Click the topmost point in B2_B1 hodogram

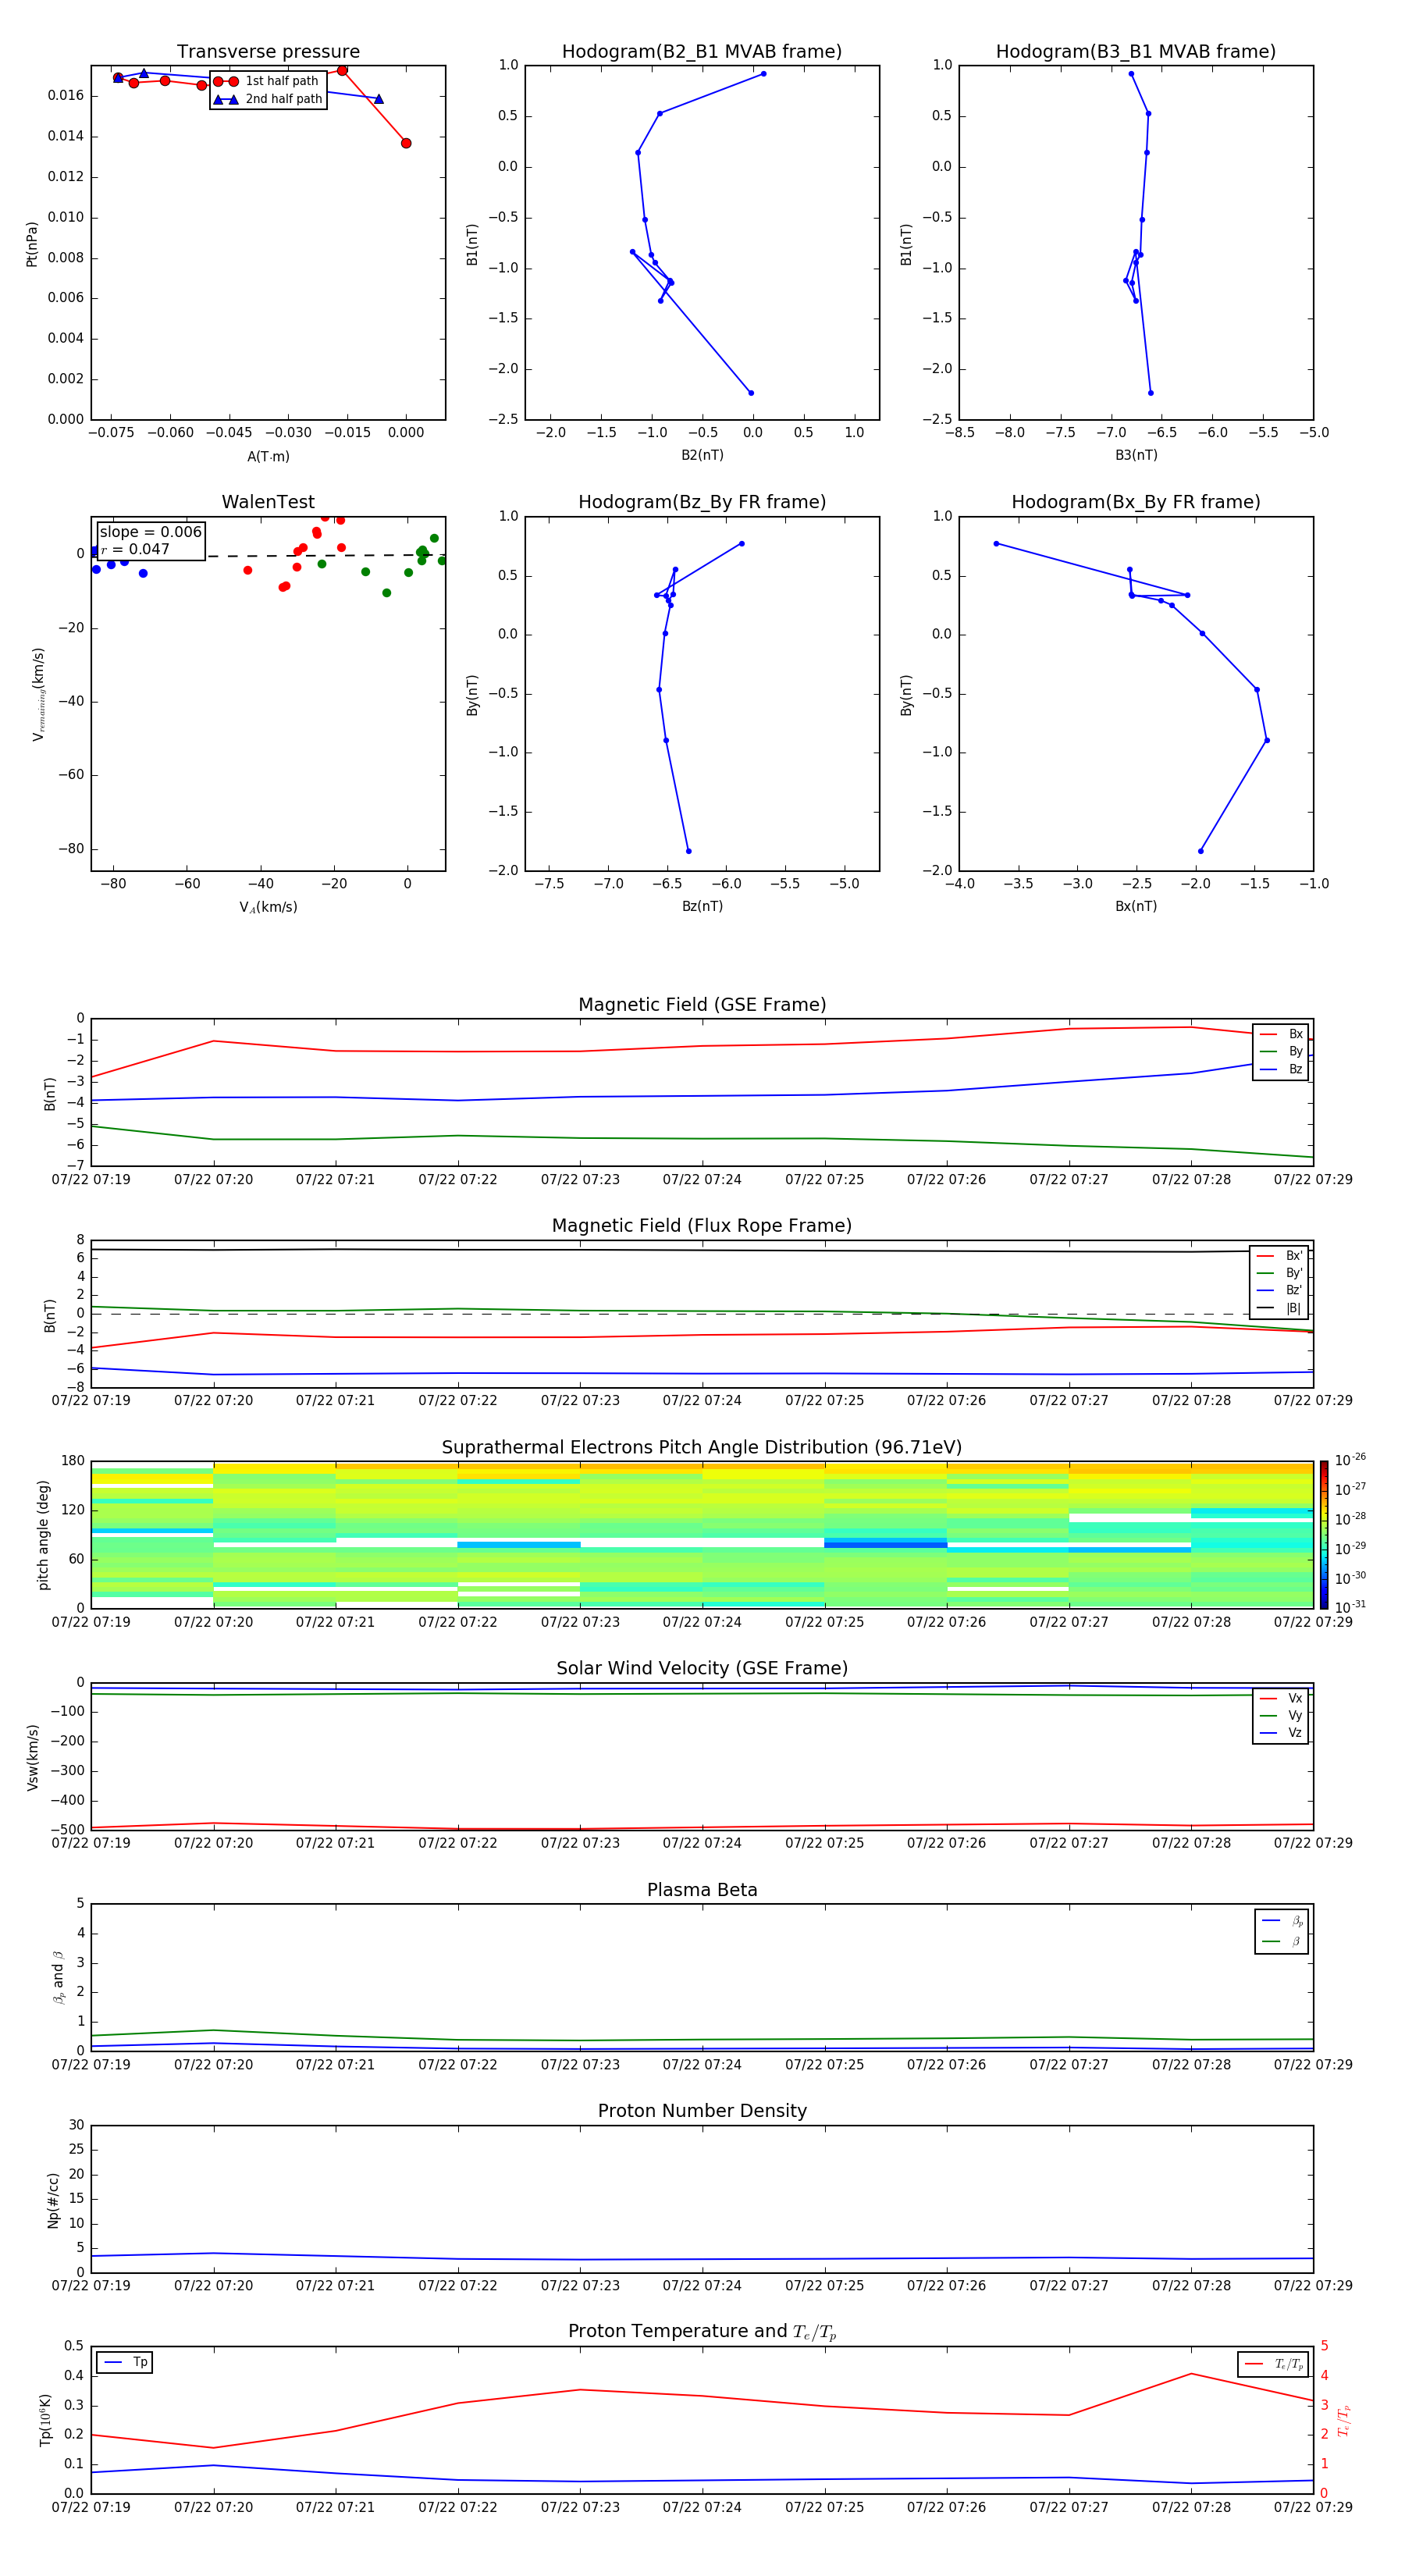[x=763, y=74]
